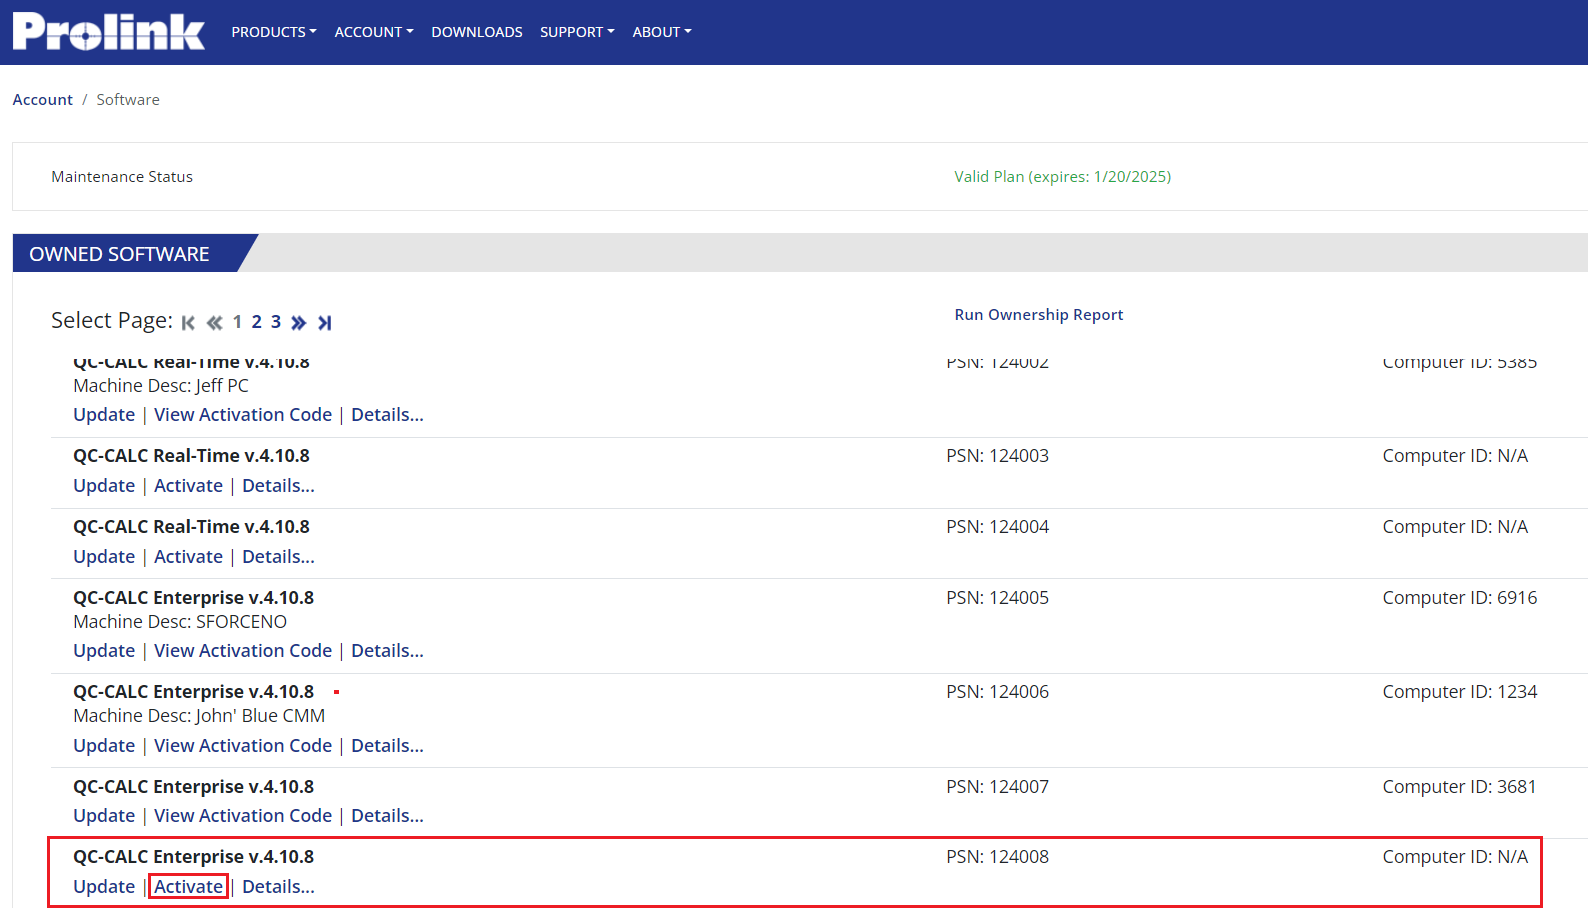This screenshot has height=908, width=1588.
Task: Click Computer ID: 6916 text
Action: pos(1459,597)
